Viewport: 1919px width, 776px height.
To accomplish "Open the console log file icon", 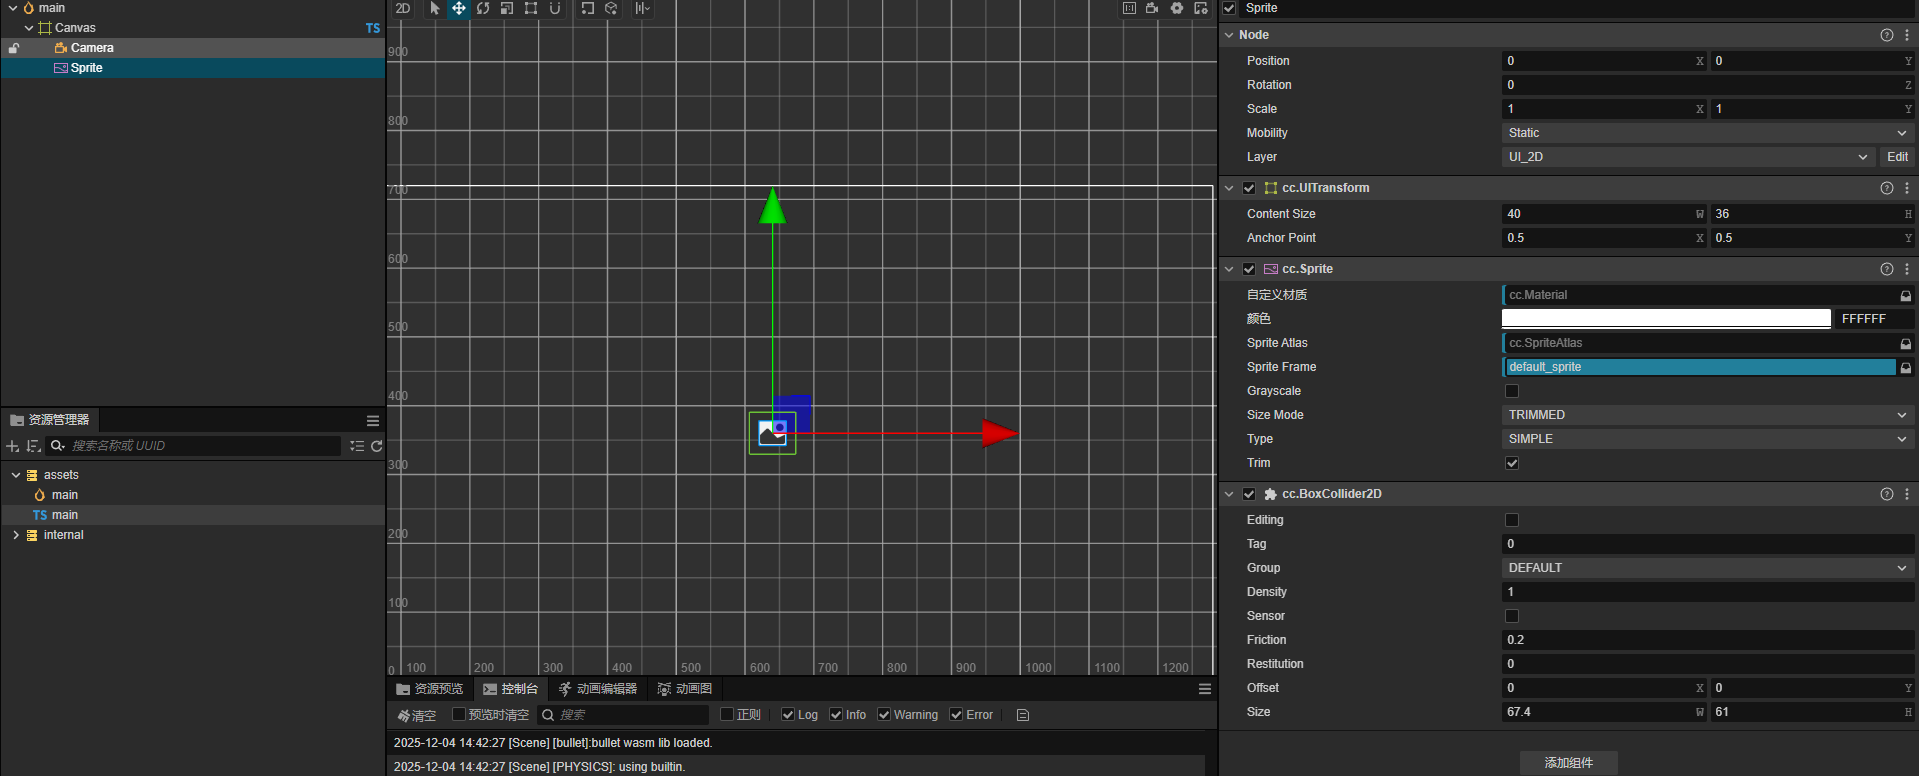I will click(1023, 715).
